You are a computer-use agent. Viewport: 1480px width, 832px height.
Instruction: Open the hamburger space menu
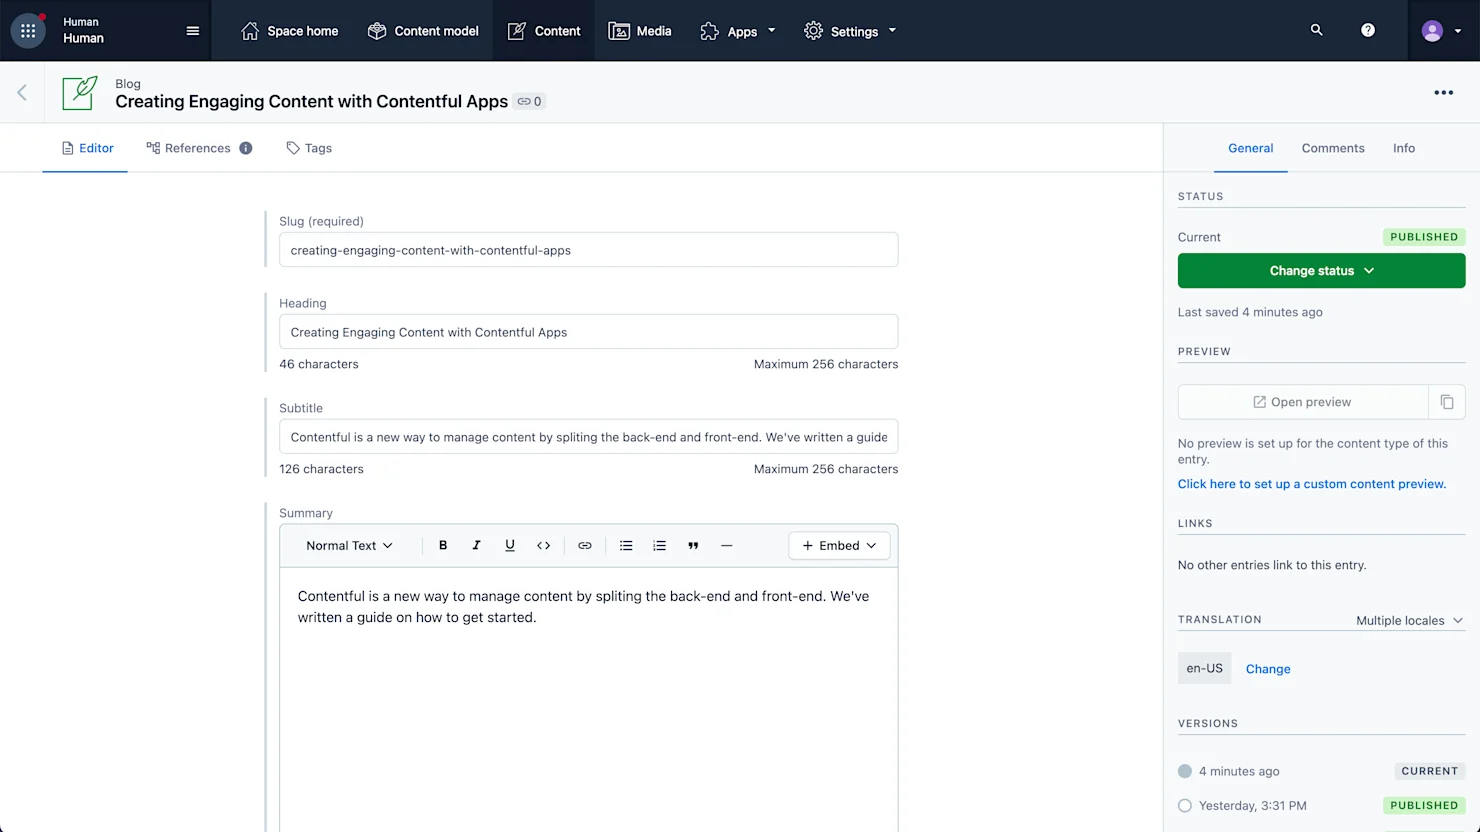(x=193, y=31)
